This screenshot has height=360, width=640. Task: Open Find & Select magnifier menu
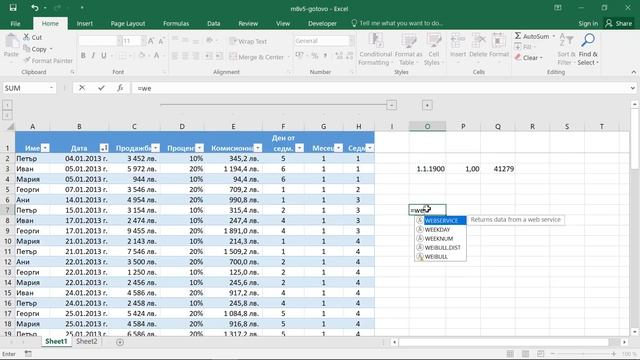click(588, 49)
